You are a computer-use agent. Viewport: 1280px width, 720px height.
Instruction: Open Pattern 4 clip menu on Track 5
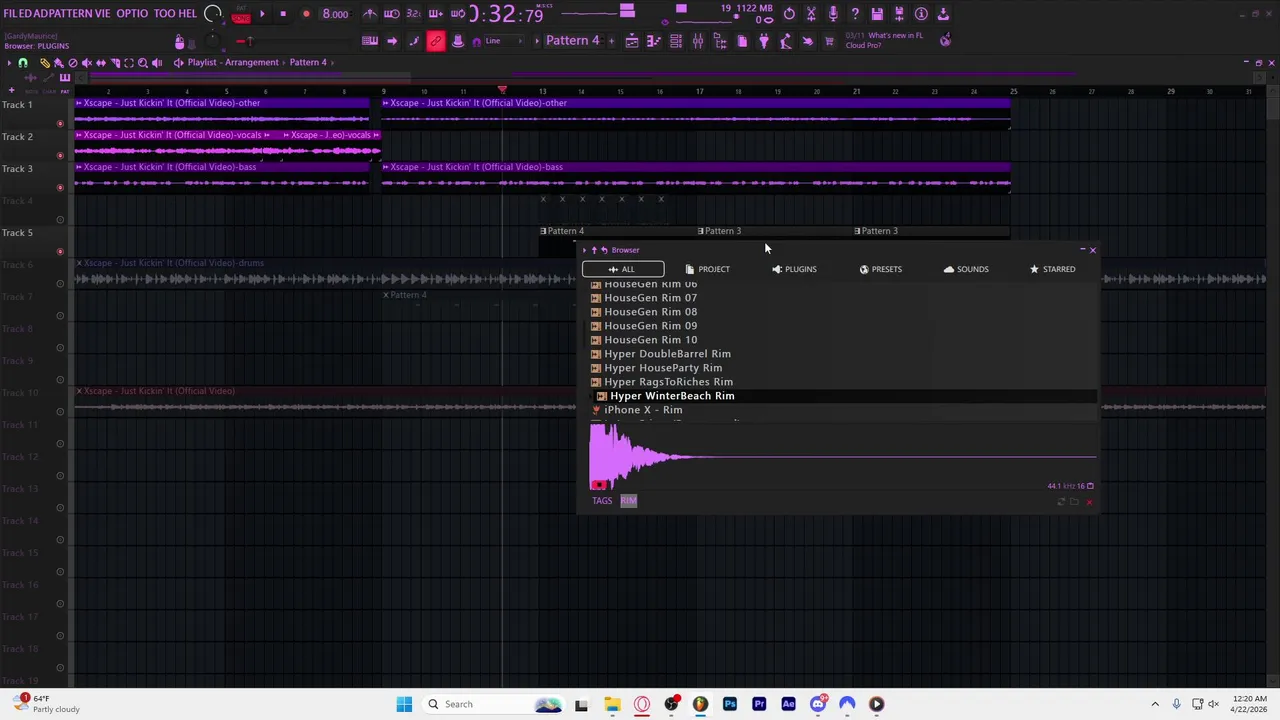click(x=543, y=231)
